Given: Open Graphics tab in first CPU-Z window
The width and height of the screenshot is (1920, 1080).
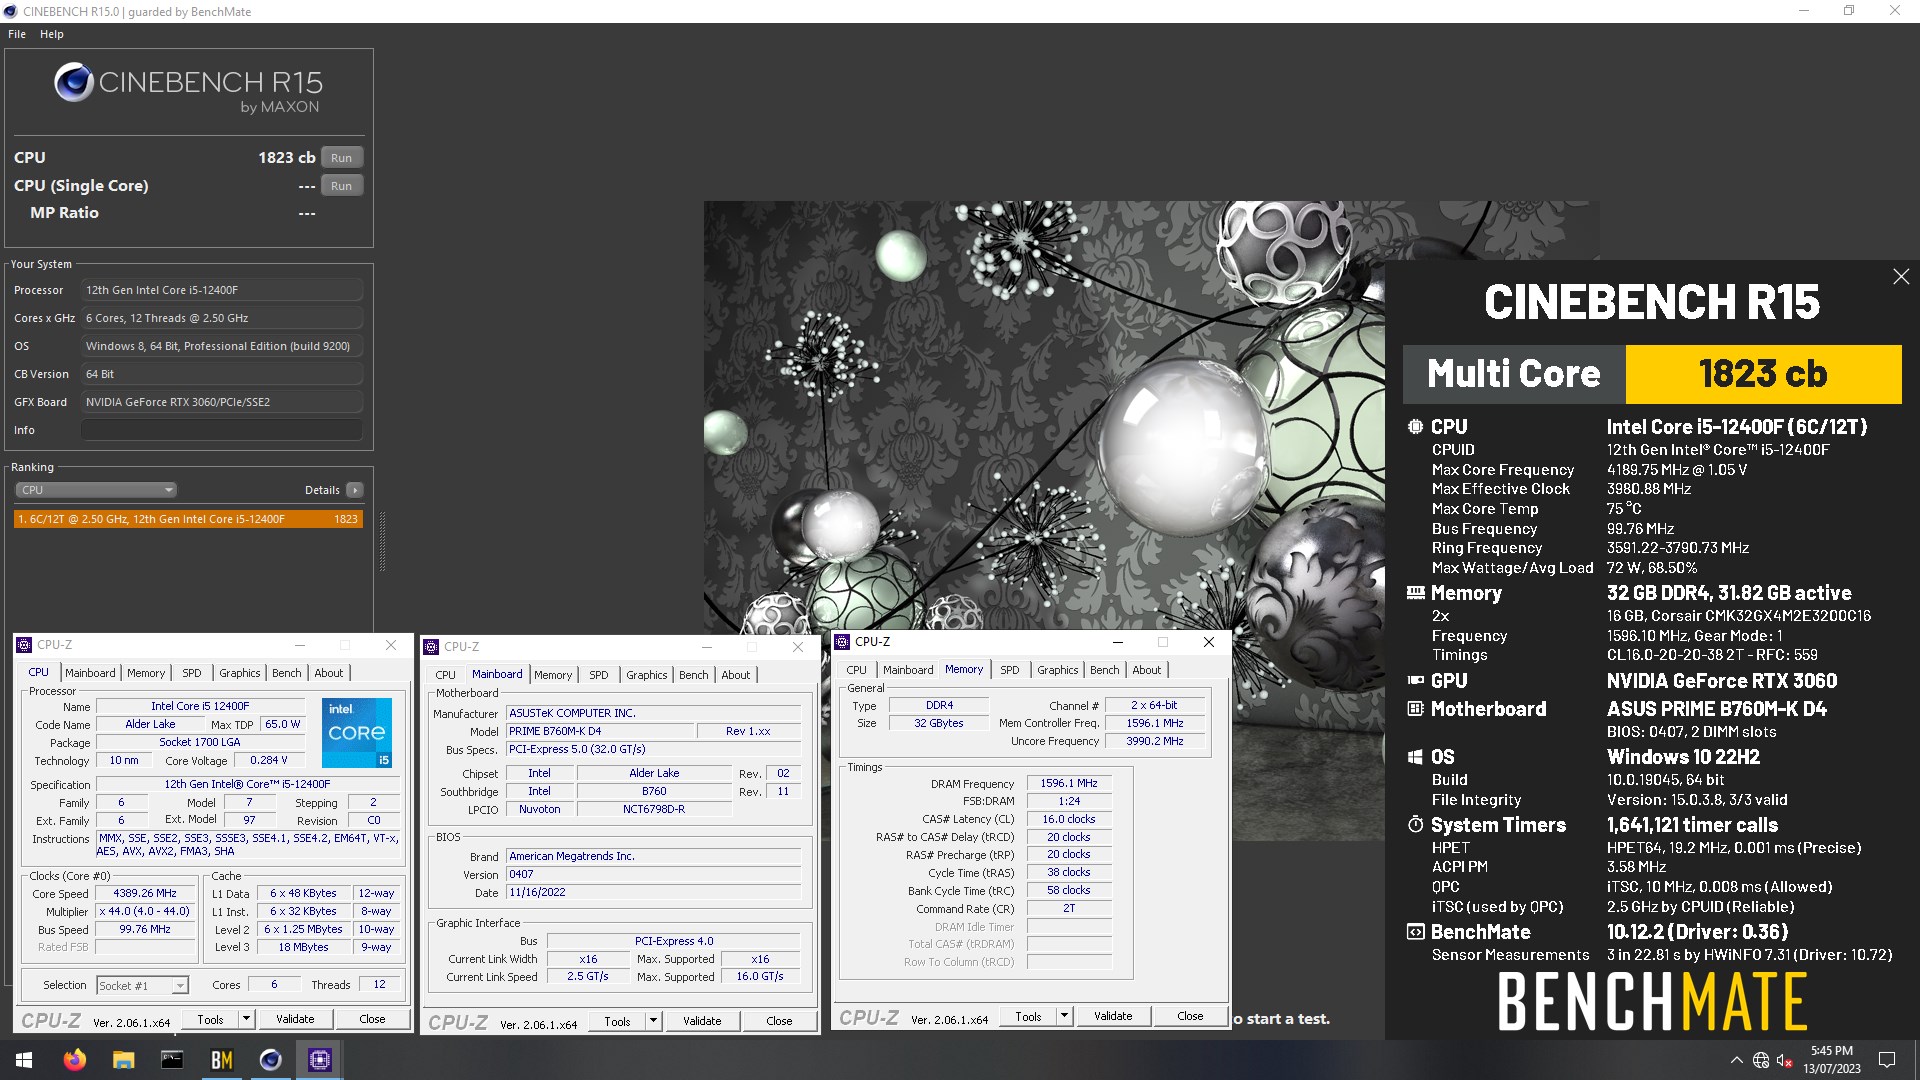Looking at the screenshot, I should 240,673.
